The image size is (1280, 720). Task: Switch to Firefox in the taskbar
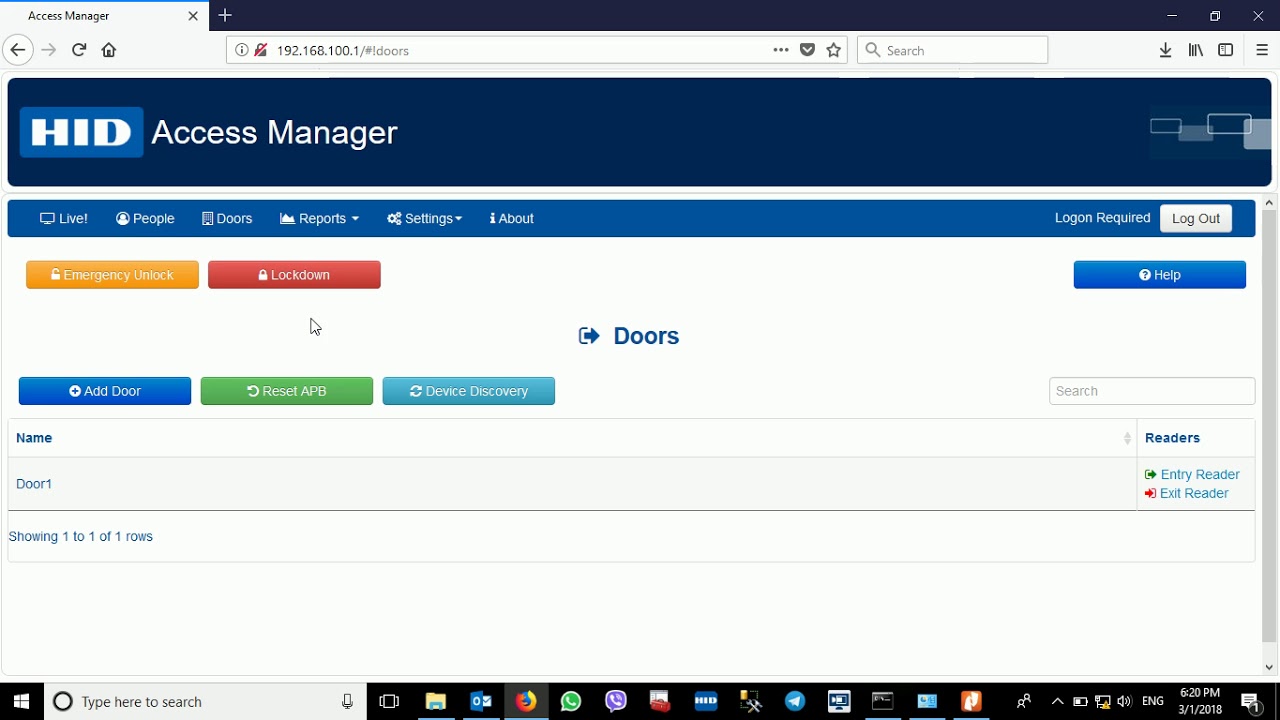(x=526, y=701)
